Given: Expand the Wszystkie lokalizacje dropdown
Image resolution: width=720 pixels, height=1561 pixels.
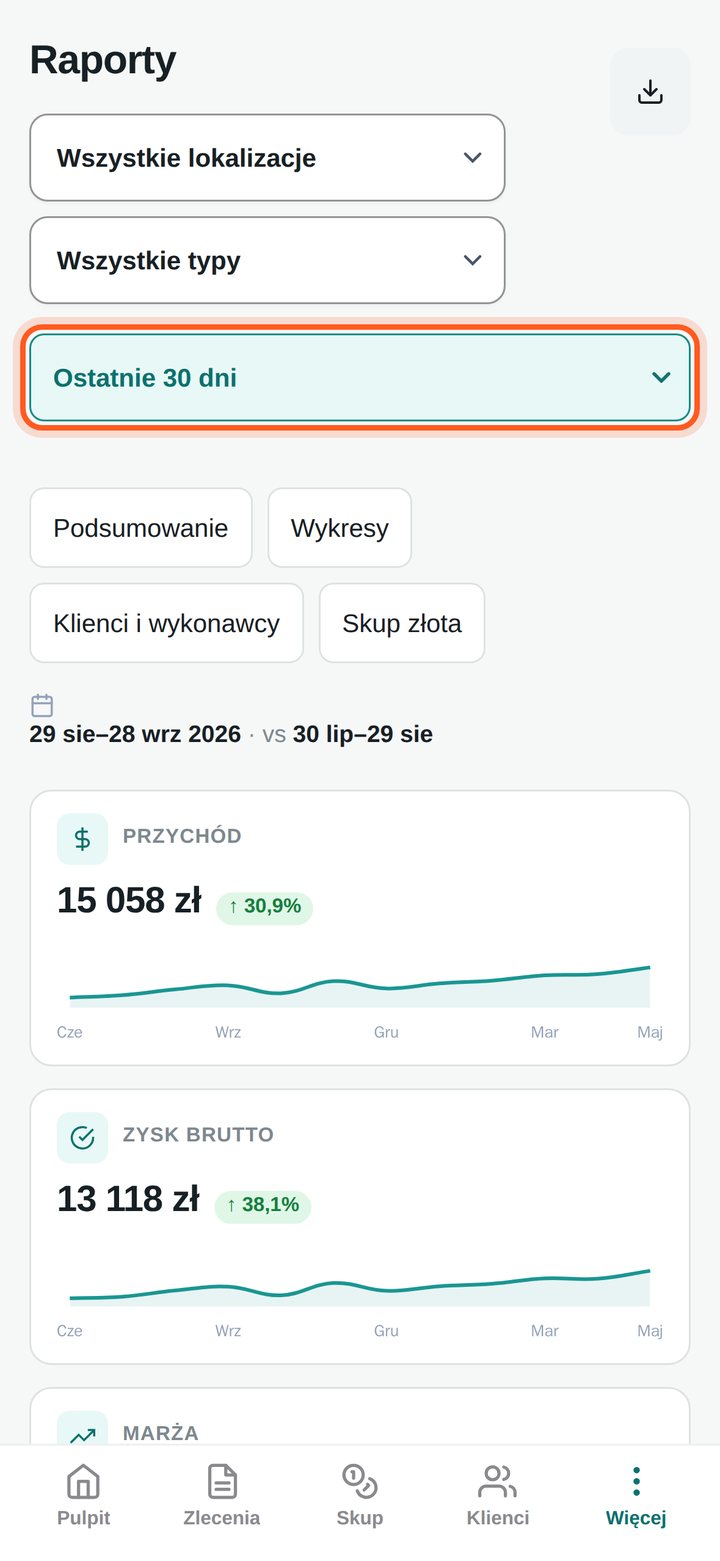Looking at the screenshot, I should tap(267, 158).
